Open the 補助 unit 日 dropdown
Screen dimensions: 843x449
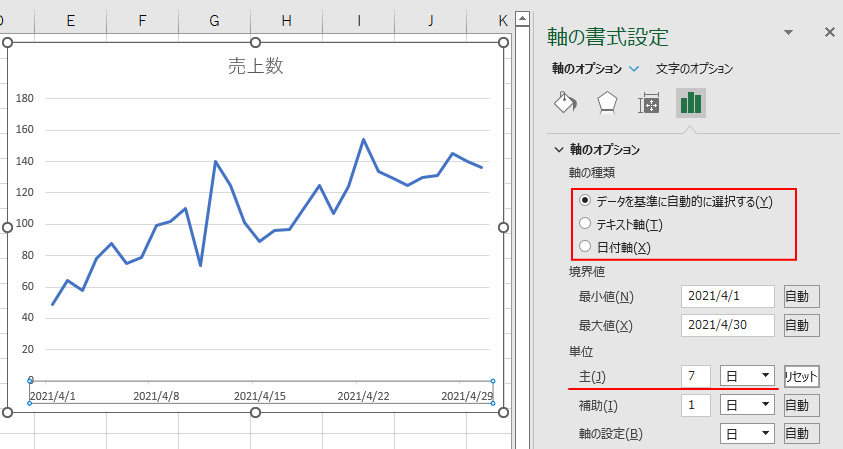(x=747, y=405)
